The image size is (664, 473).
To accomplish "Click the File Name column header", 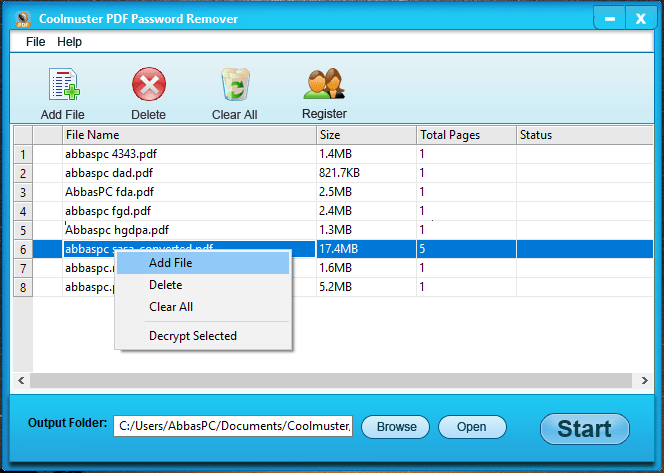I will click(x=189, y=135).
